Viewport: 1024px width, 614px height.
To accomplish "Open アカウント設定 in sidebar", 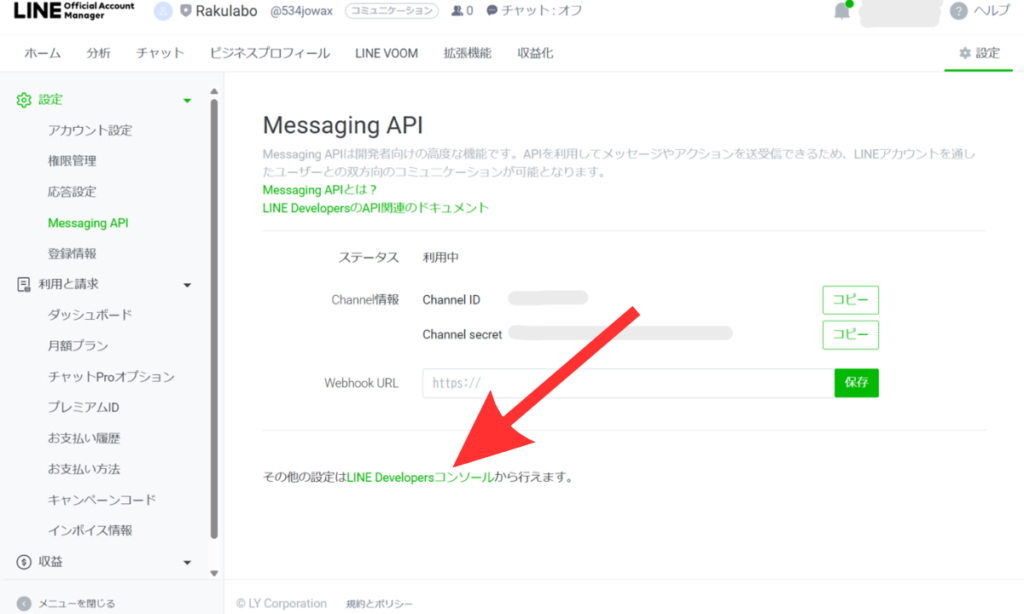I will tap(90, 131).
